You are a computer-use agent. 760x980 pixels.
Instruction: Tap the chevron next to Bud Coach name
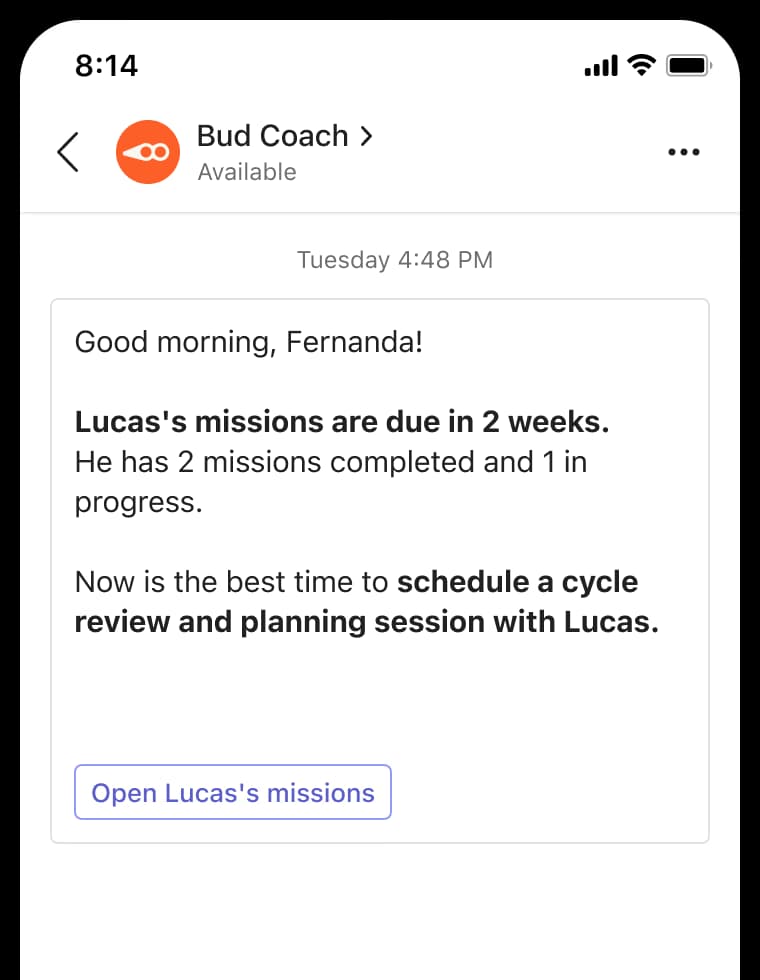(366, 135)
